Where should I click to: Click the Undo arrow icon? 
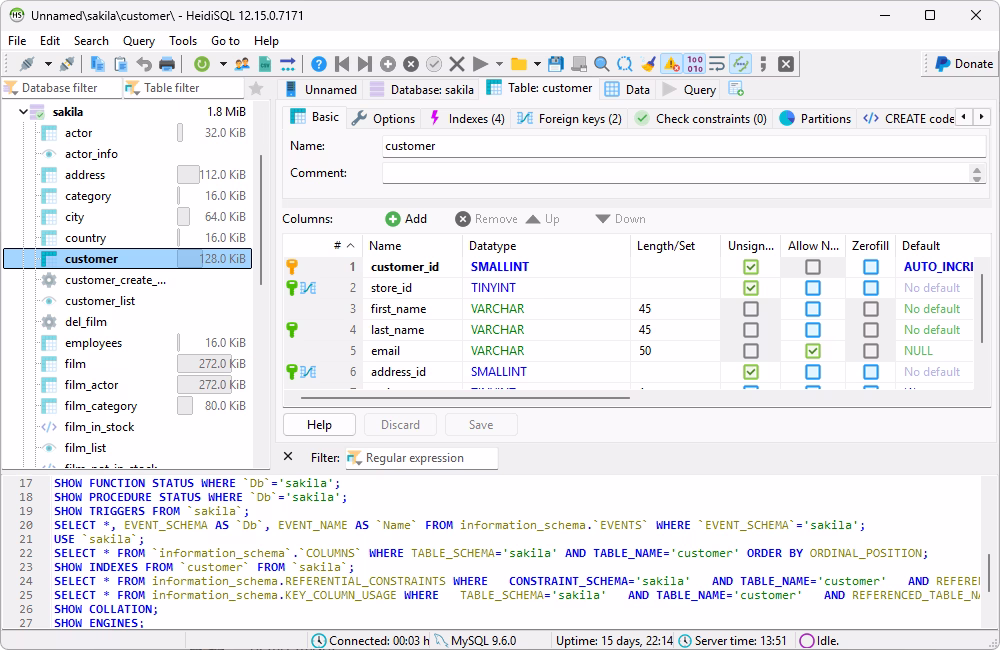144,64
